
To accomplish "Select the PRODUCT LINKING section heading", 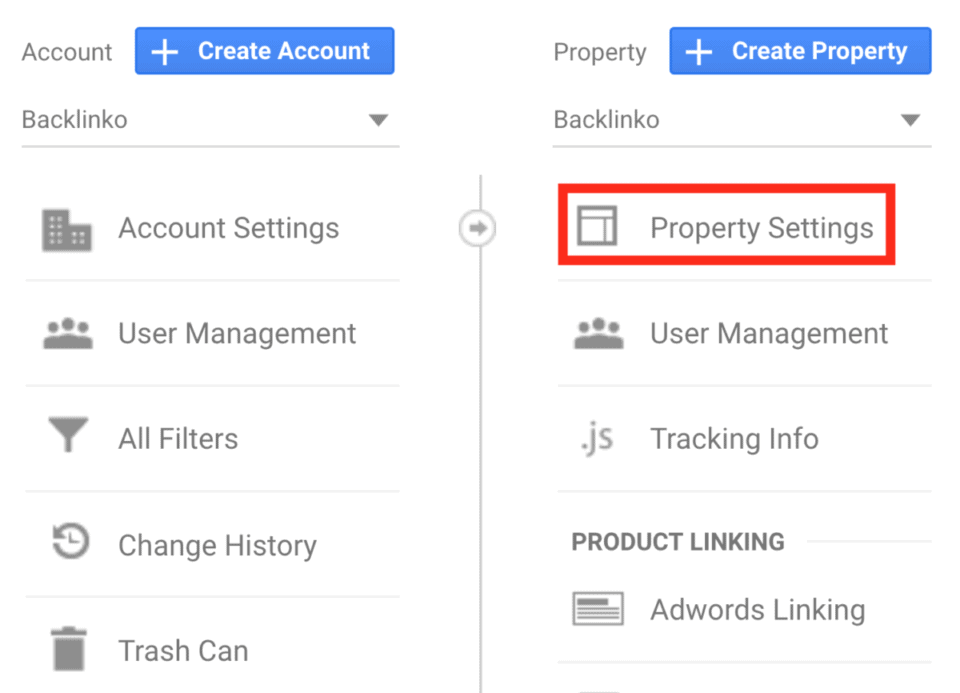I will tap(677, 542).
